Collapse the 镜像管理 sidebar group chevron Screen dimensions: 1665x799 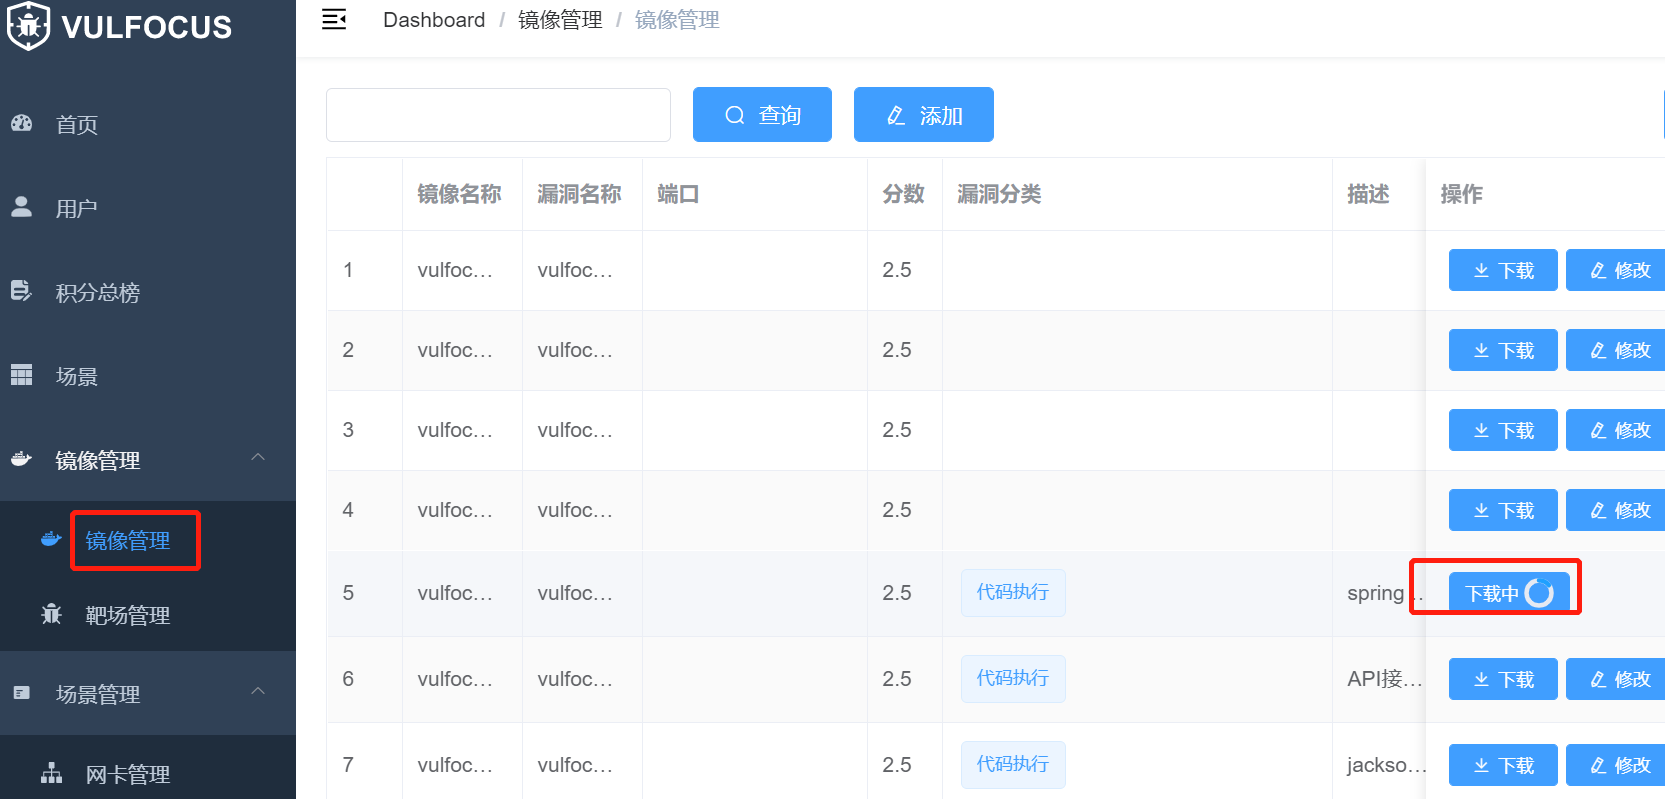(258, 457)
